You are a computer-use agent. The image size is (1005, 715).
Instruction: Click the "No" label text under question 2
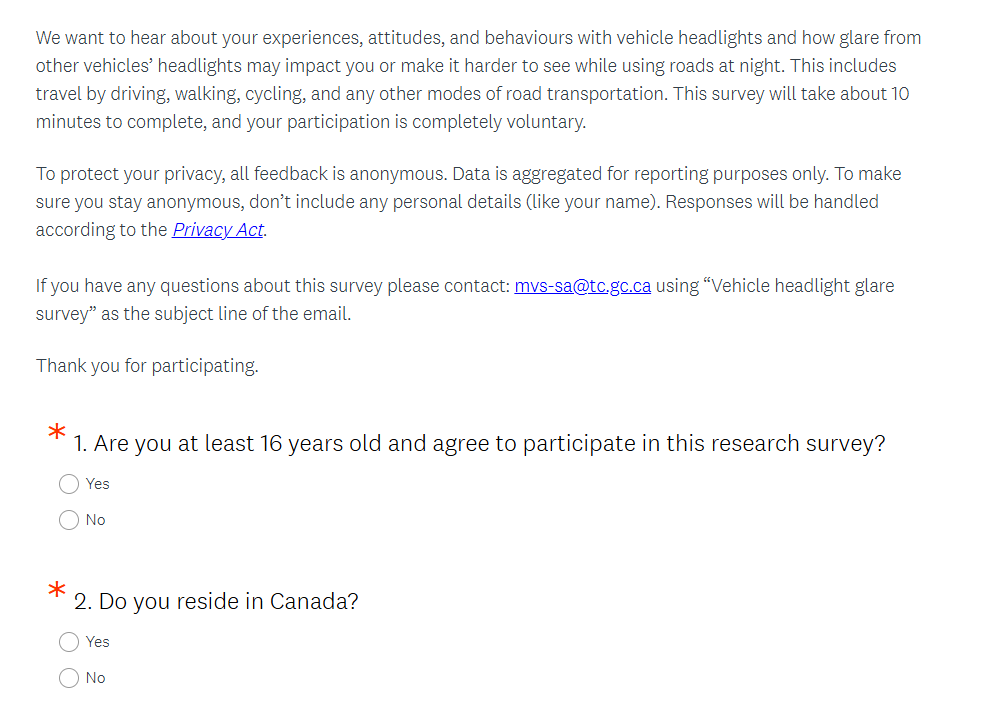pos(95,678)
